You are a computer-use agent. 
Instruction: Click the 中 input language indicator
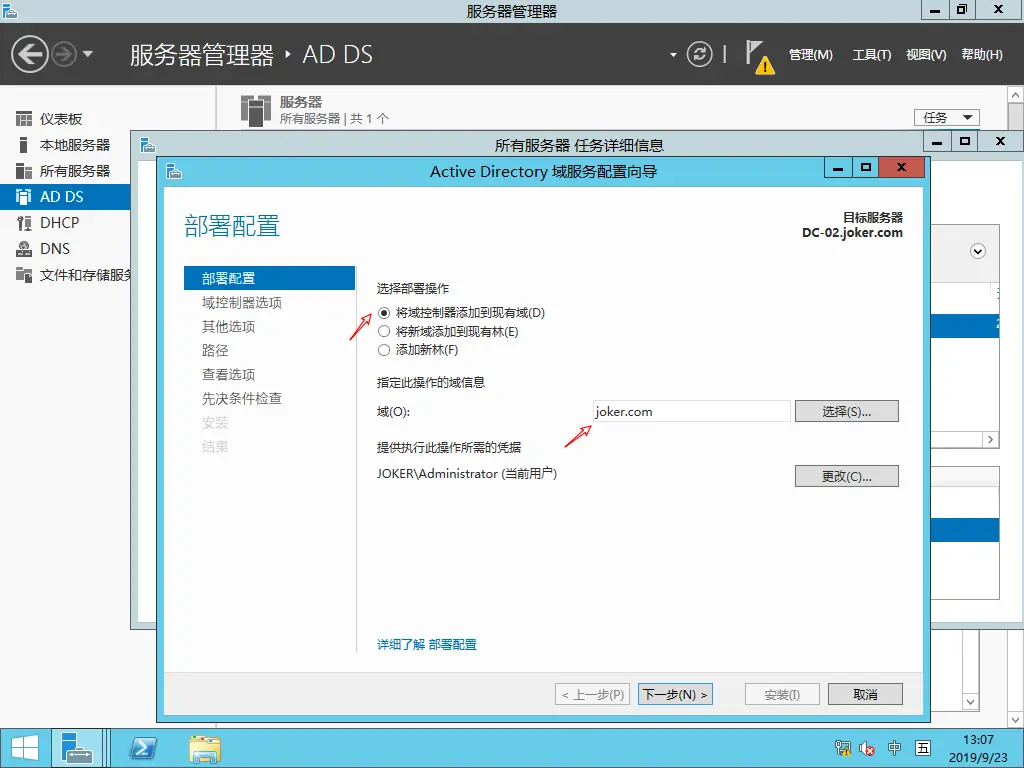point(895,748)
